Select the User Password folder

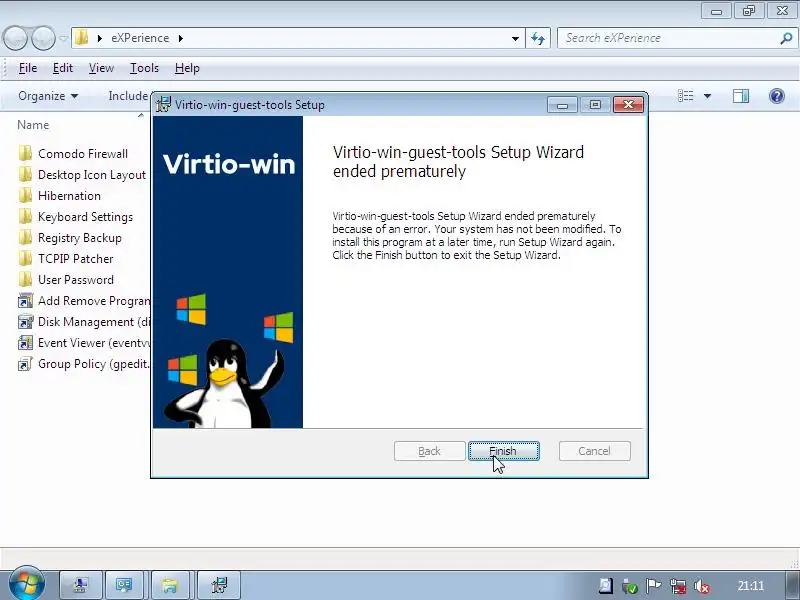tap(76, 280)
